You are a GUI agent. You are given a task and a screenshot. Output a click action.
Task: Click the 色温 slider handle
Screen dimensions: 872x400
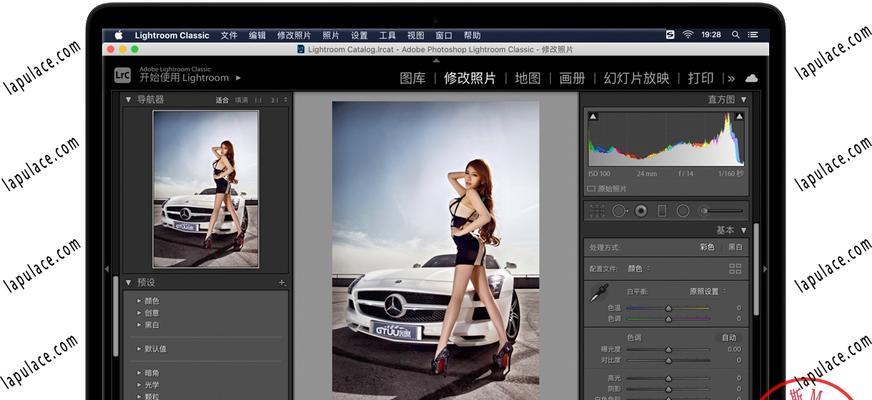pos(668,308)
